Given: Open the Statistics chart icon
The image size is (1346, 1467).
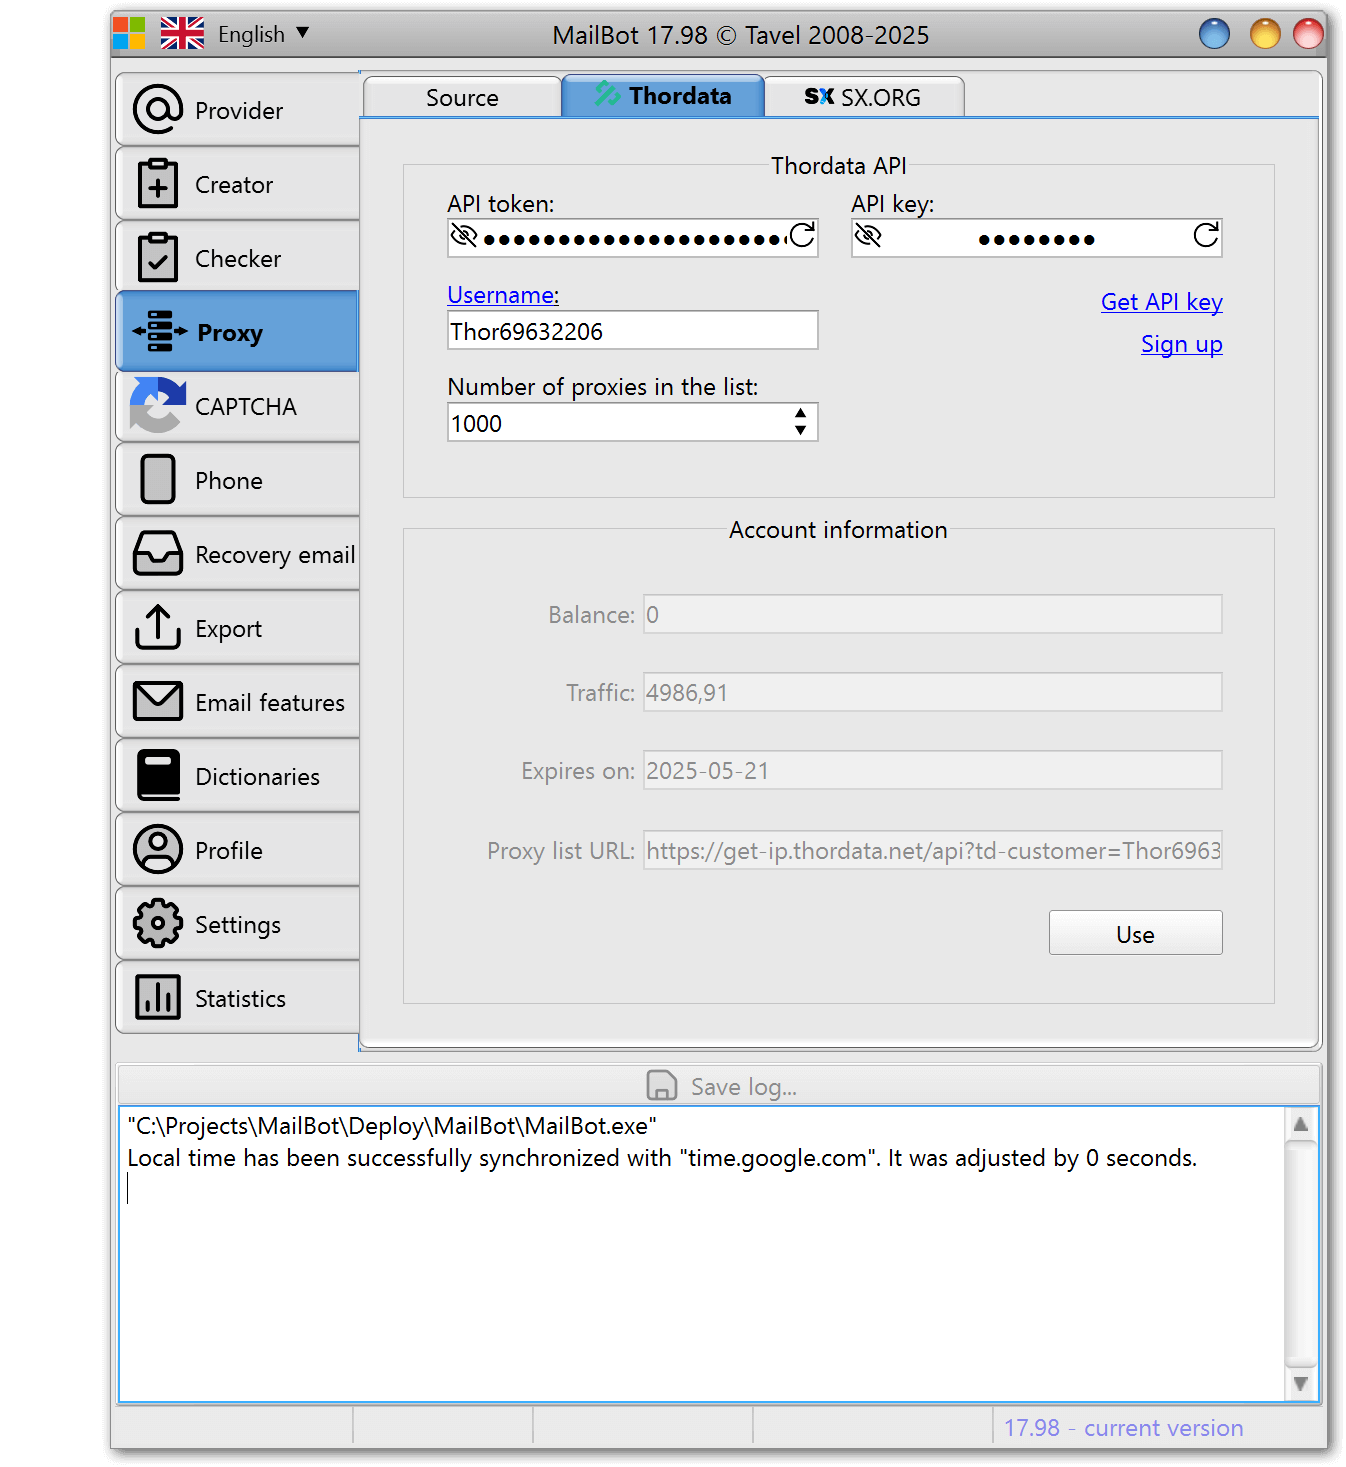Looking at the screenshot, I should pyautogui.click(x=158, y=997).
